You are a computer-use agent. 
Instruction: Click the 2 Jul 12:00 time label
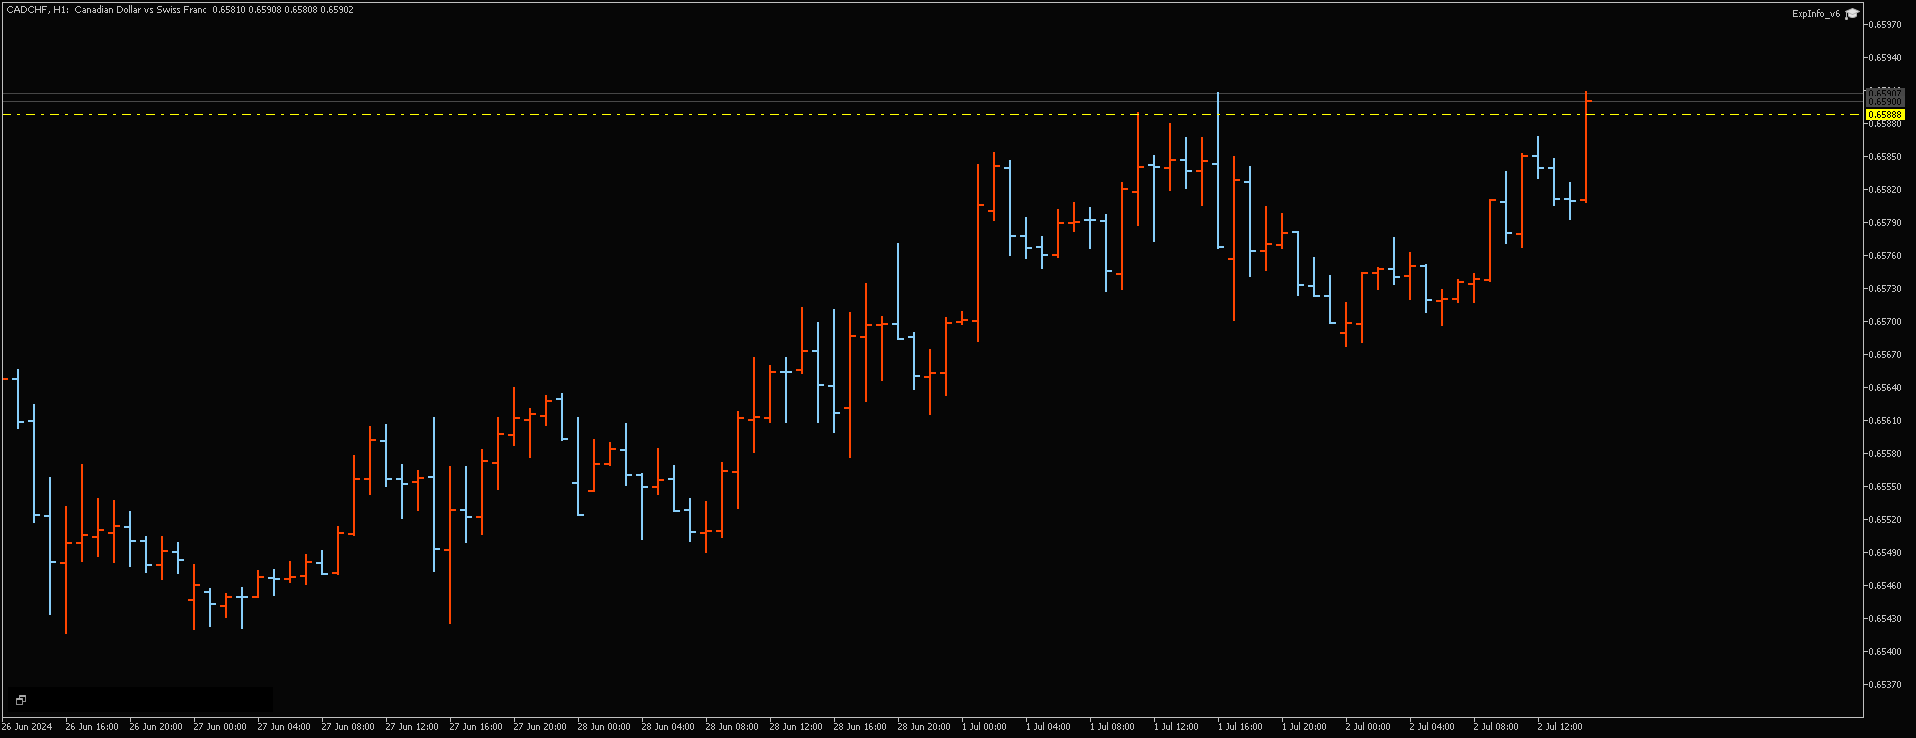coord(1560,727)
